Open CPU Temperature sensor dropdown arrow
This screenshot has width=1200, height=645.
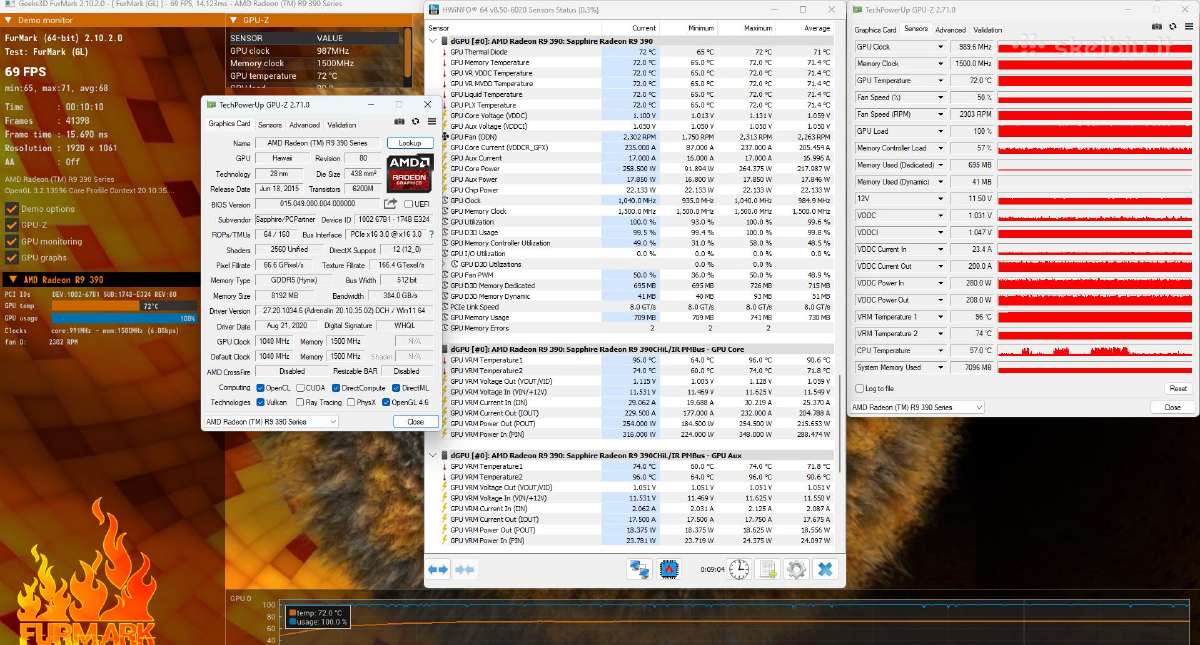(940, 351)
